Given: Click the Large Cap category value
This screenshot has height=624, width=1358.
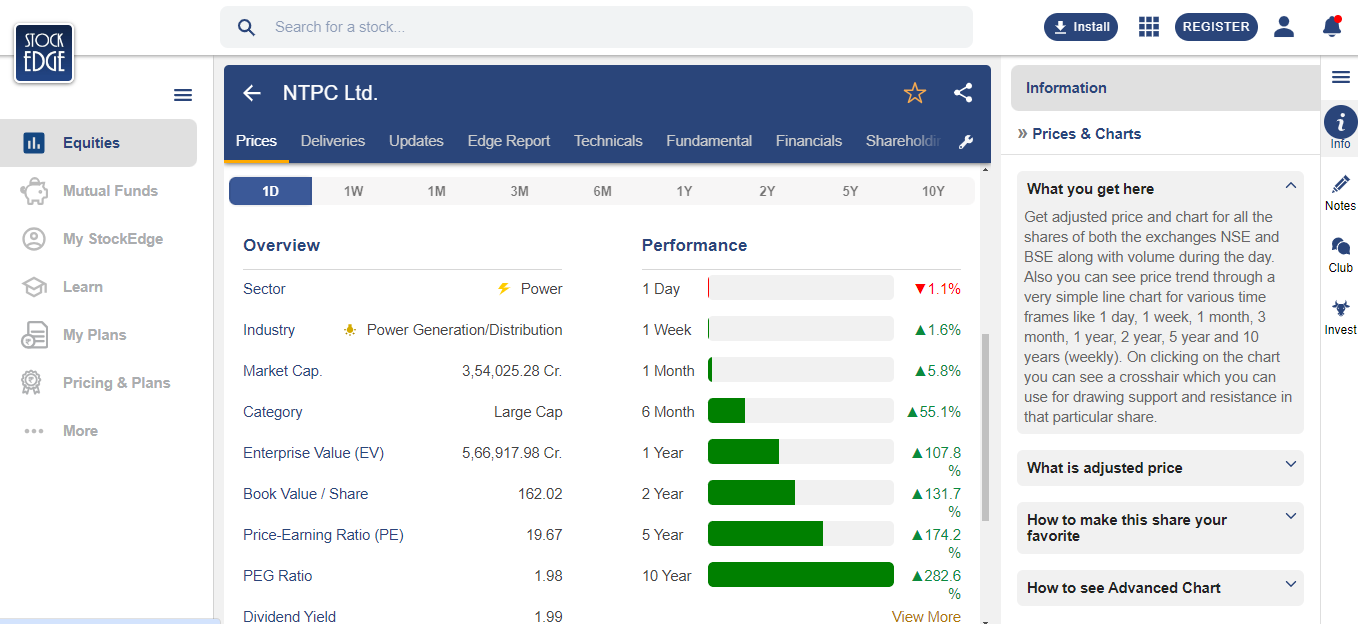Looking at the screenshot, I should (x=528, y=412).
